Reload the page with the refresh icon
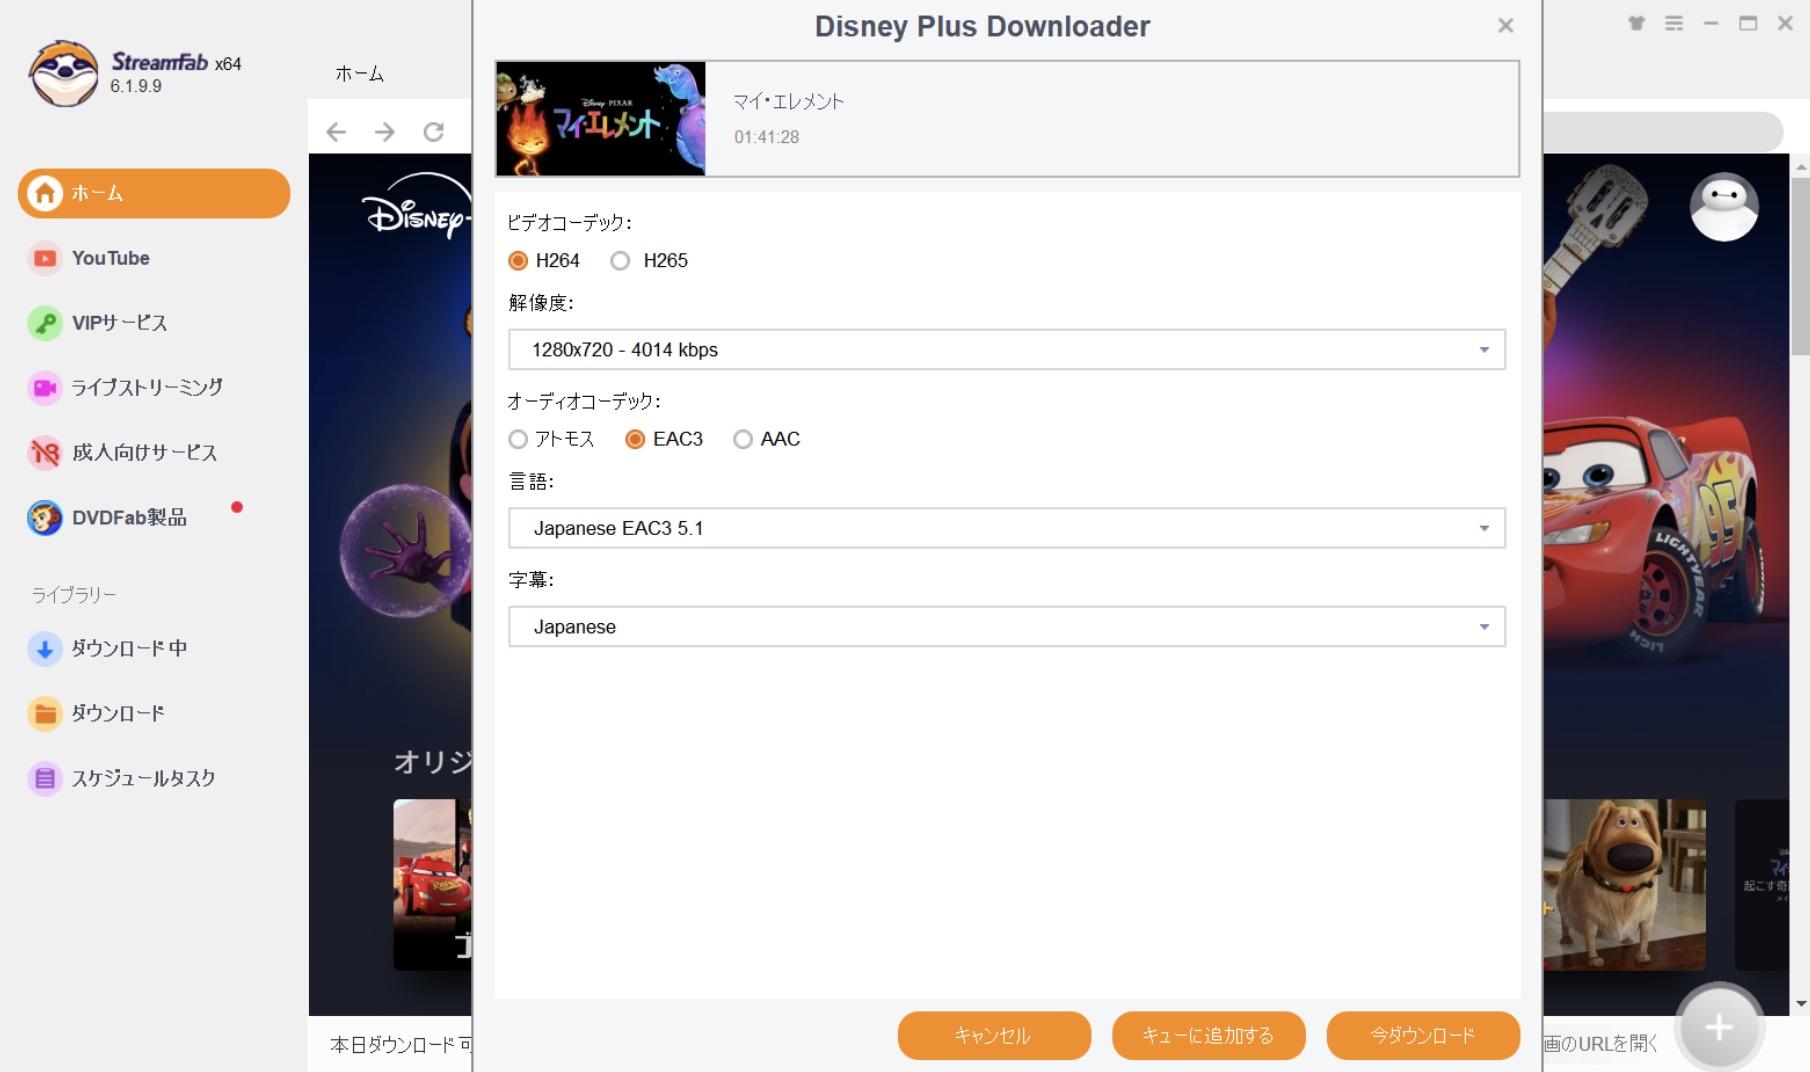Viewport: 1810px width, 1072px height. tap(433, 132)
